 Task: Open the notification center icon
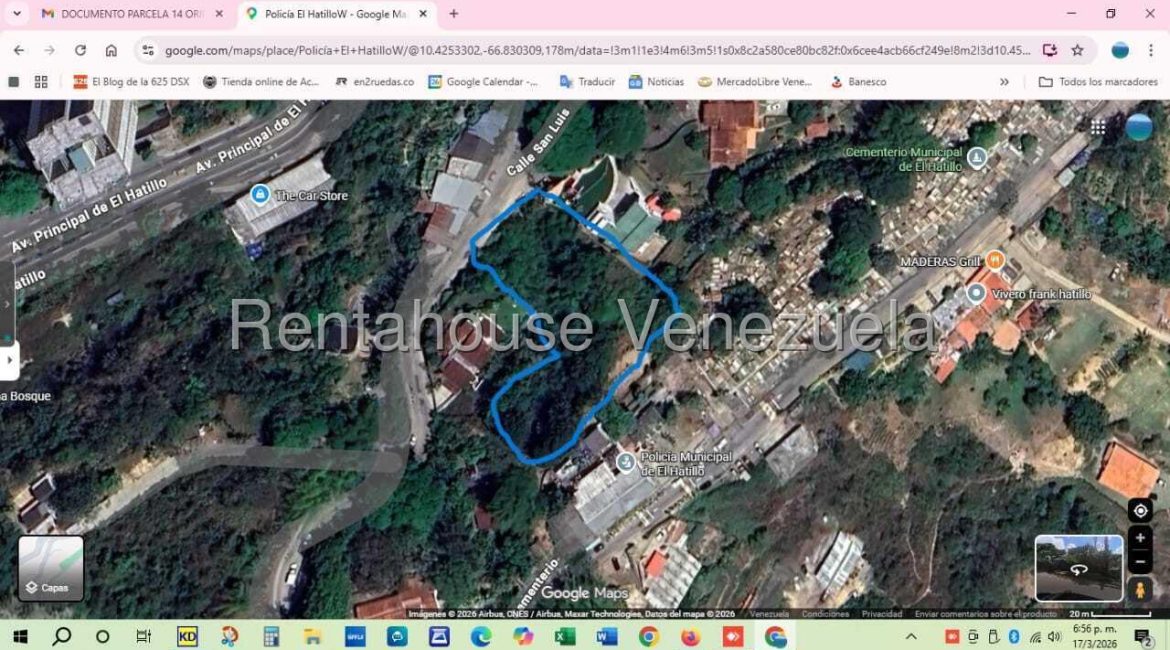[1142, 637]
